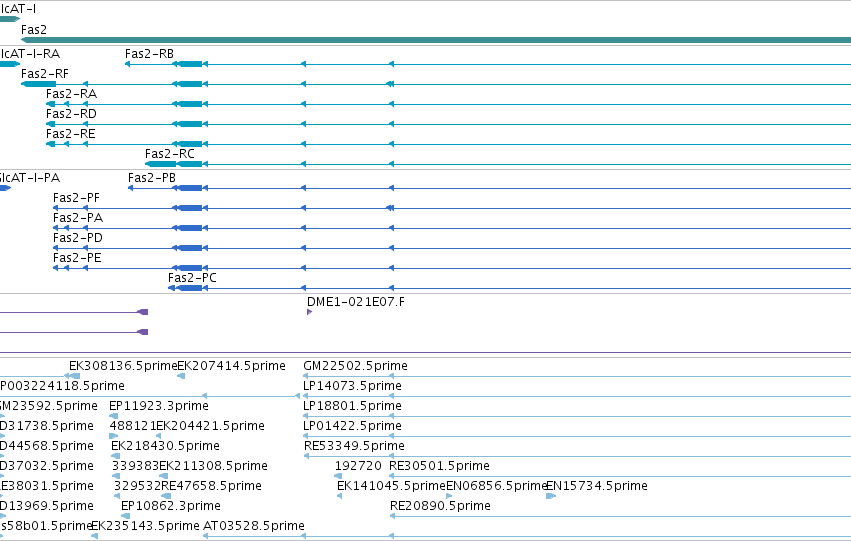The width and height of the screenshot is (851, 541).
Task: Select the EK204421.5prime EST label
Action: [211, 427]
